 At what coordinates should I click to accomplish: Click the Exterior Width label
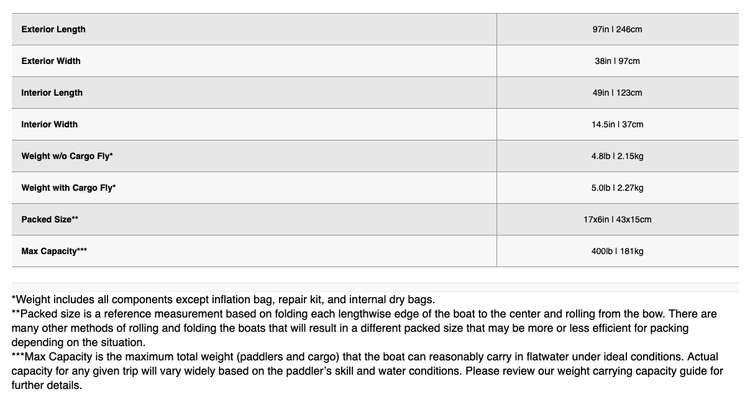tap(51, 61)
